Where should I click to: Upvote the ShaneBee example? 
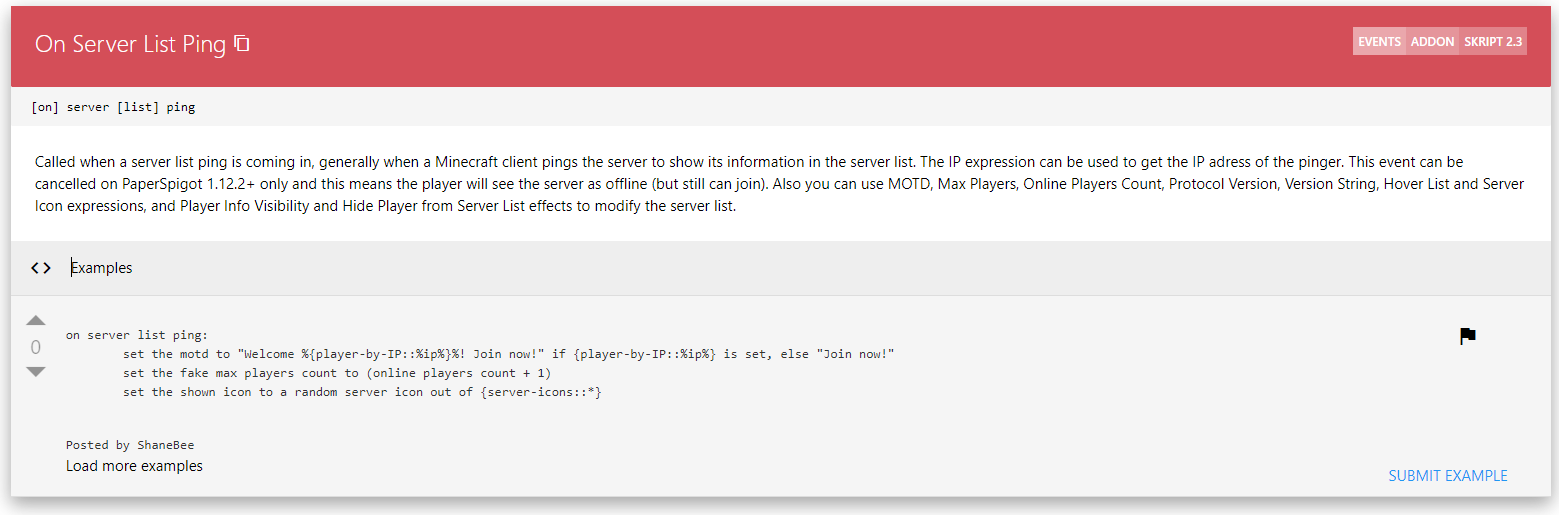coord(36,320)
